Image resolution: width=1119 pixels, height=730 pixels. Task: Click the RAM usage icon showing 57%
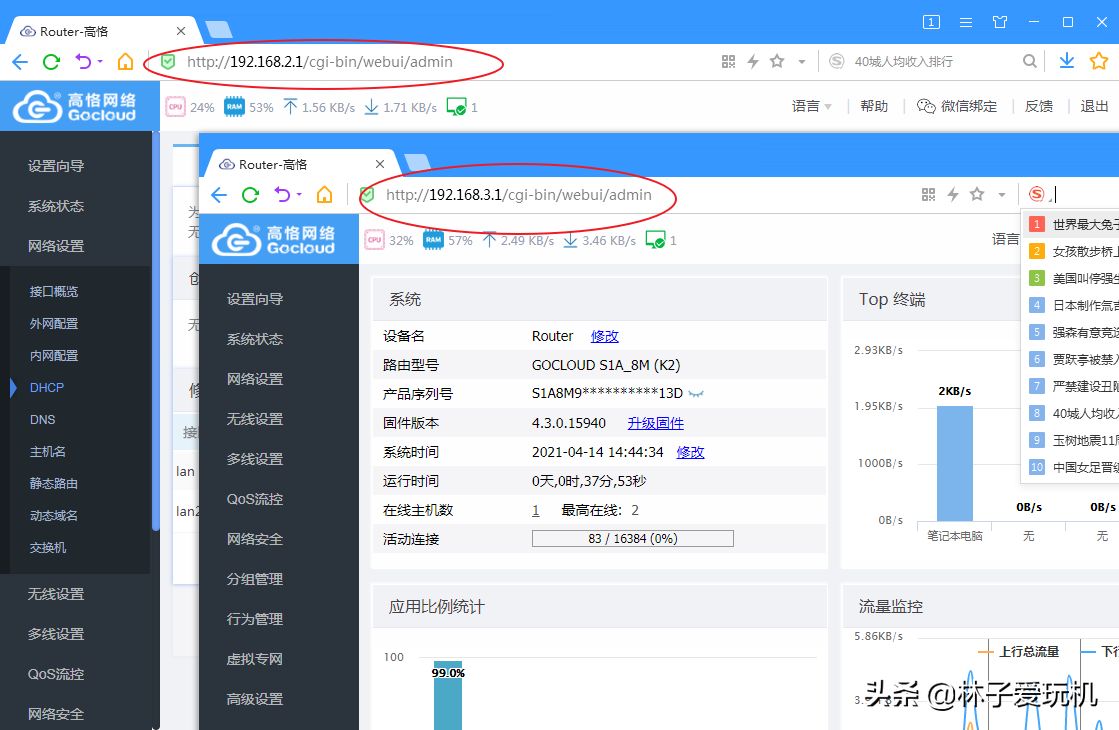point(433,240)
